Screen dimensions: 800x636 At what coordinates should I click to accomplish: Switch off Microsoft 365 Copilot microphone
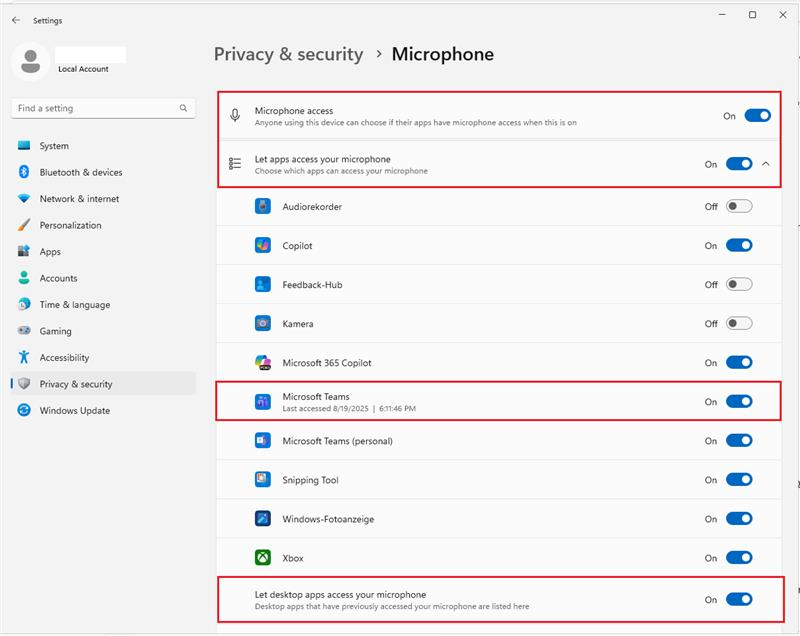point(739,363)
